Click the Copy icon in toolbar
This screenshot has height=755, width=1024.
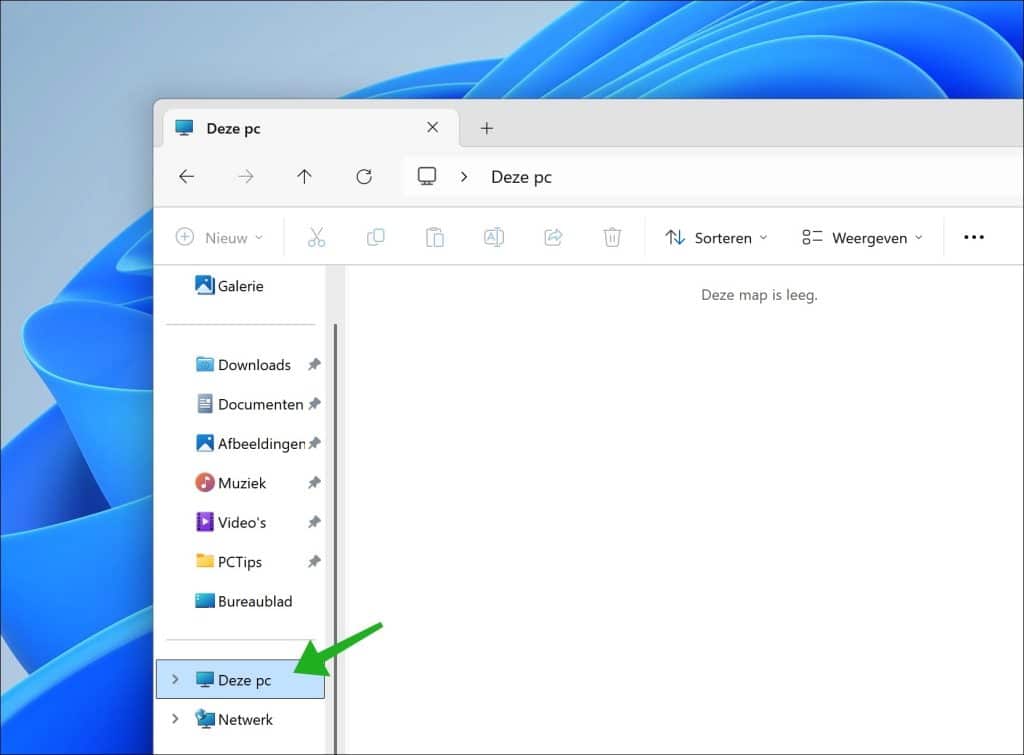[375, 238]
